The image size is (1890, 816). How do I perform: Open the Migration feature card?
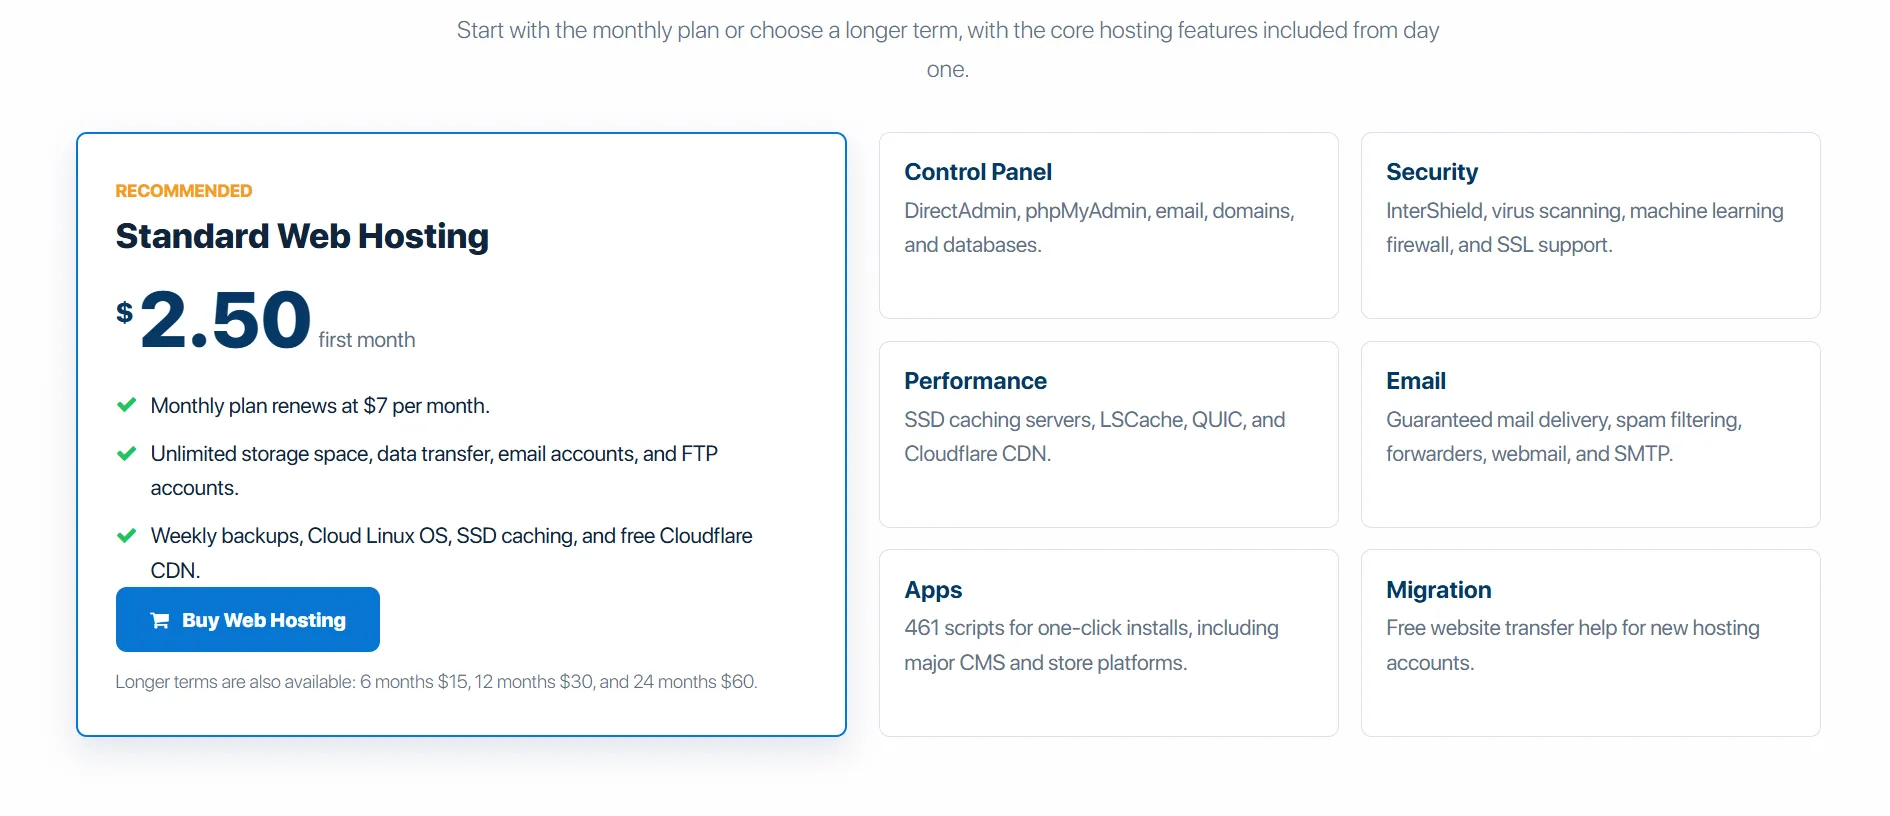click(1590, 643)
